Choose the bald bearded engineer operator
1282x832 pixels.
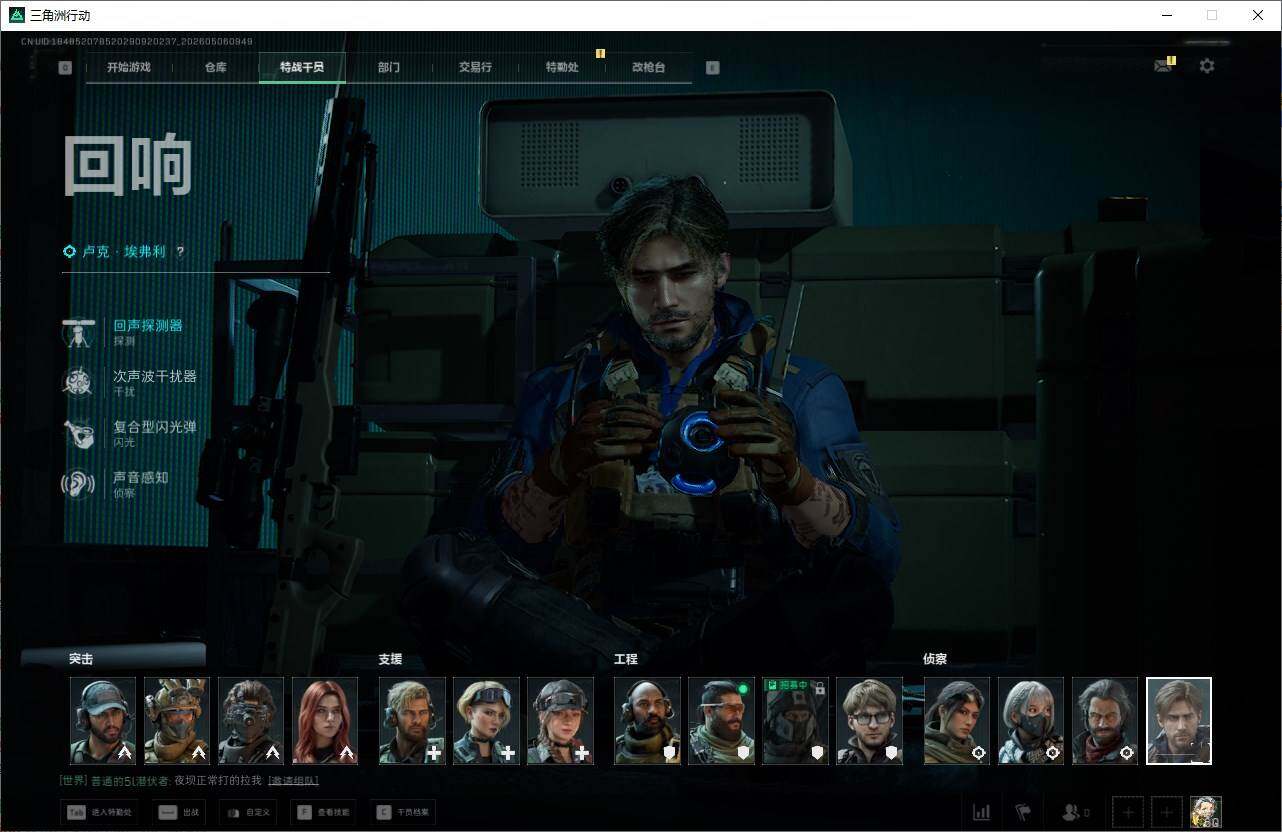pos(647,721)
